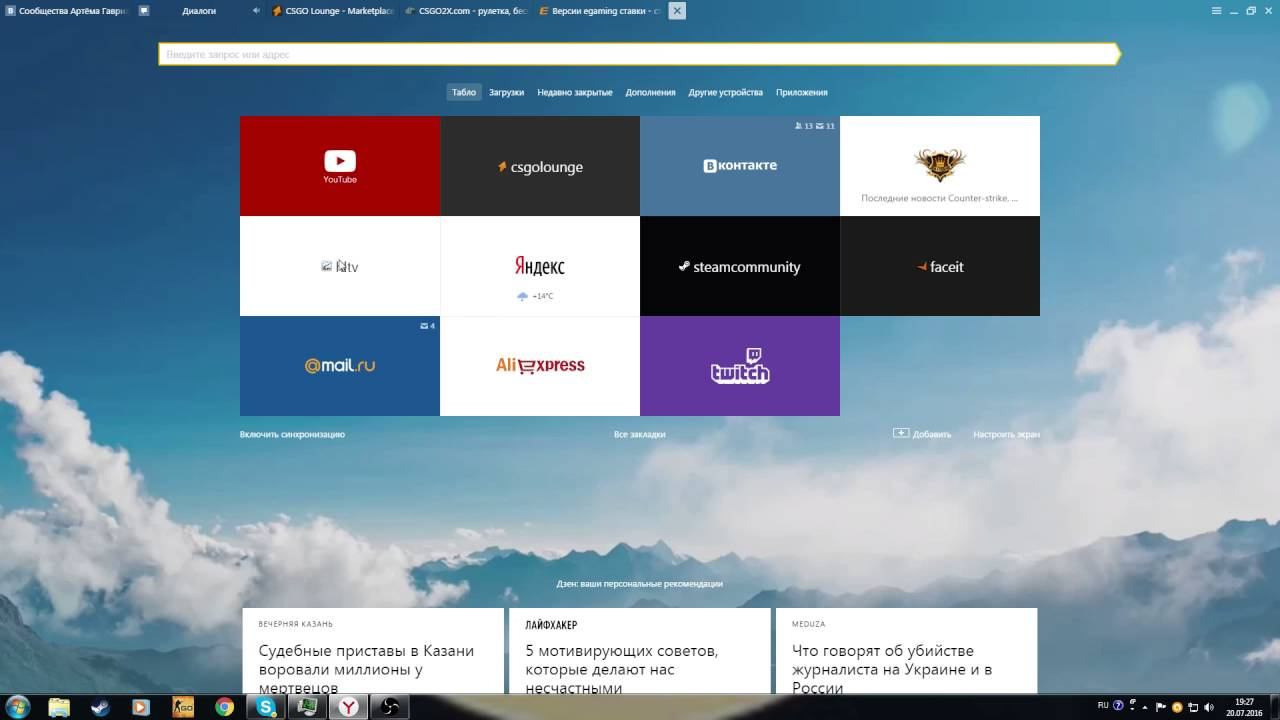
Task: Click Включить синхронизацию link
Action: tap(292, 434)
